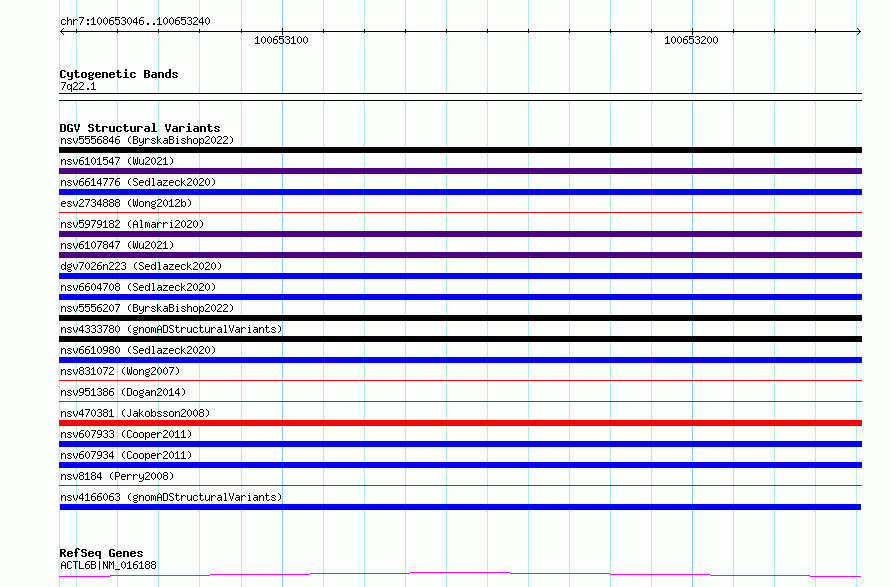Click the nsv6610980 (Sedlazeck2020) label

138,350
